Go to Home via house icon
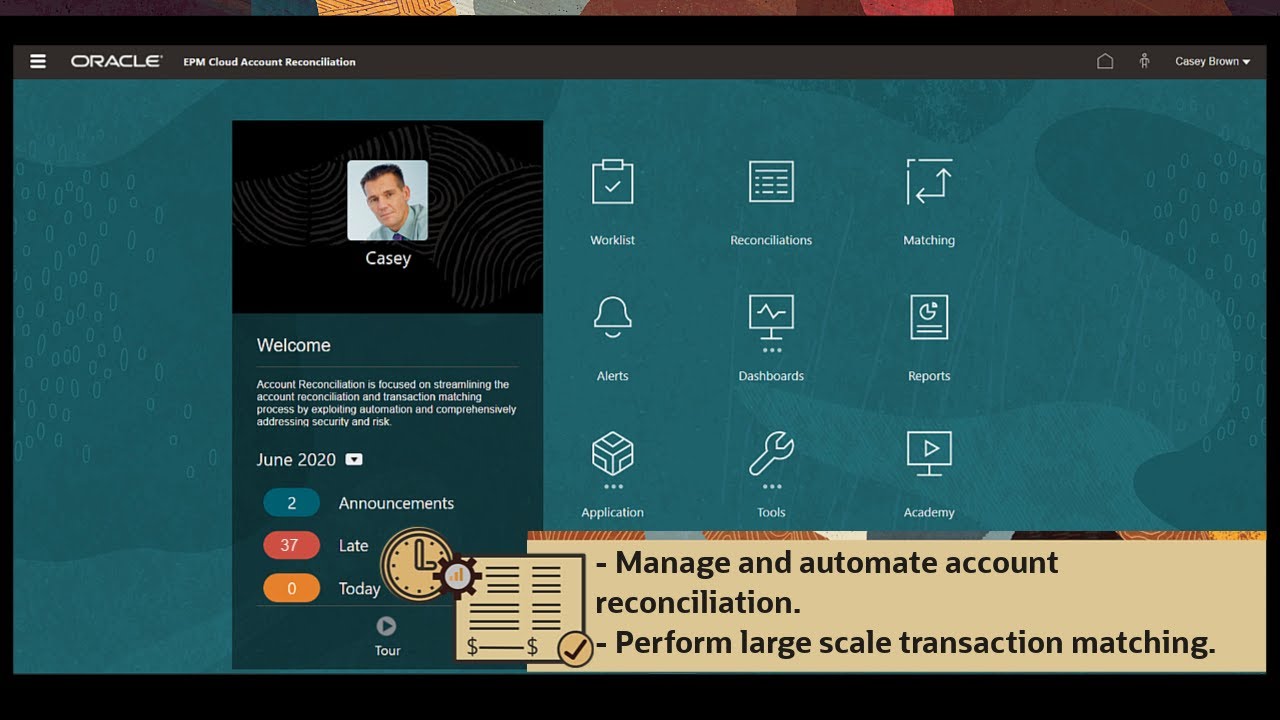 pos(1105,61)
